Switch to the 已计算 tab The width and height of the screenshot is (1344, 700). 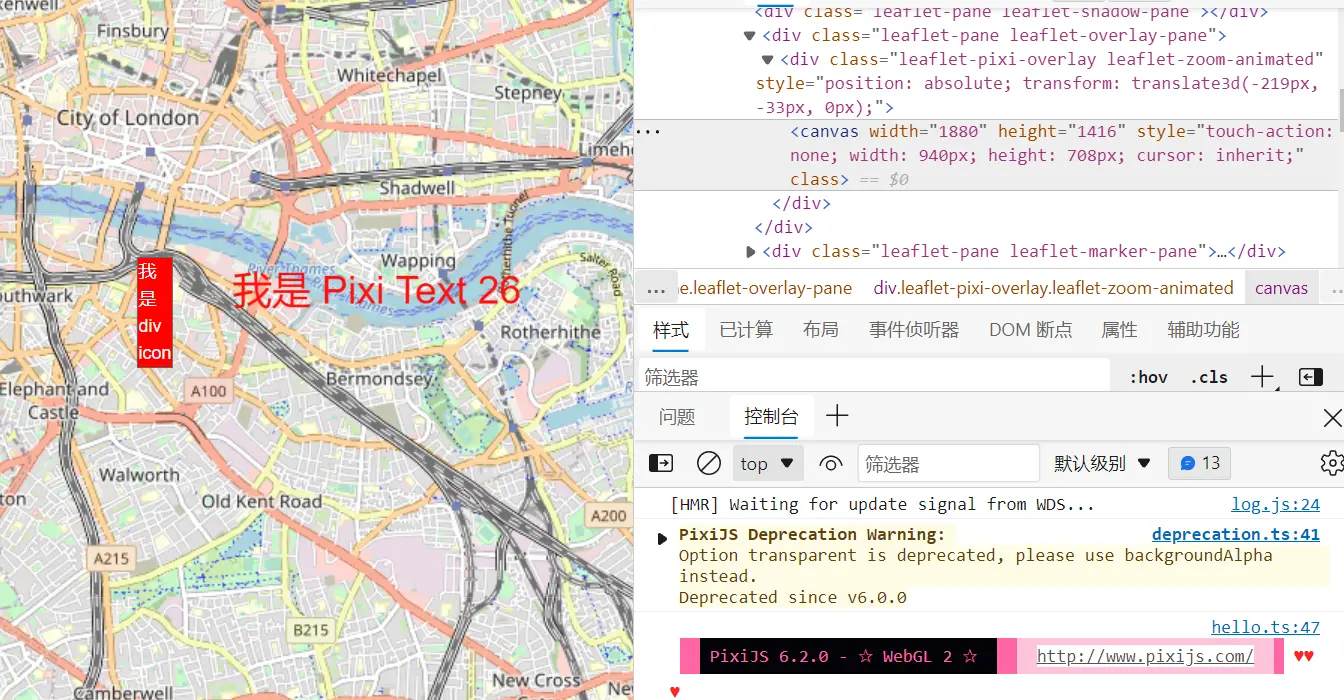coord(746,330)
